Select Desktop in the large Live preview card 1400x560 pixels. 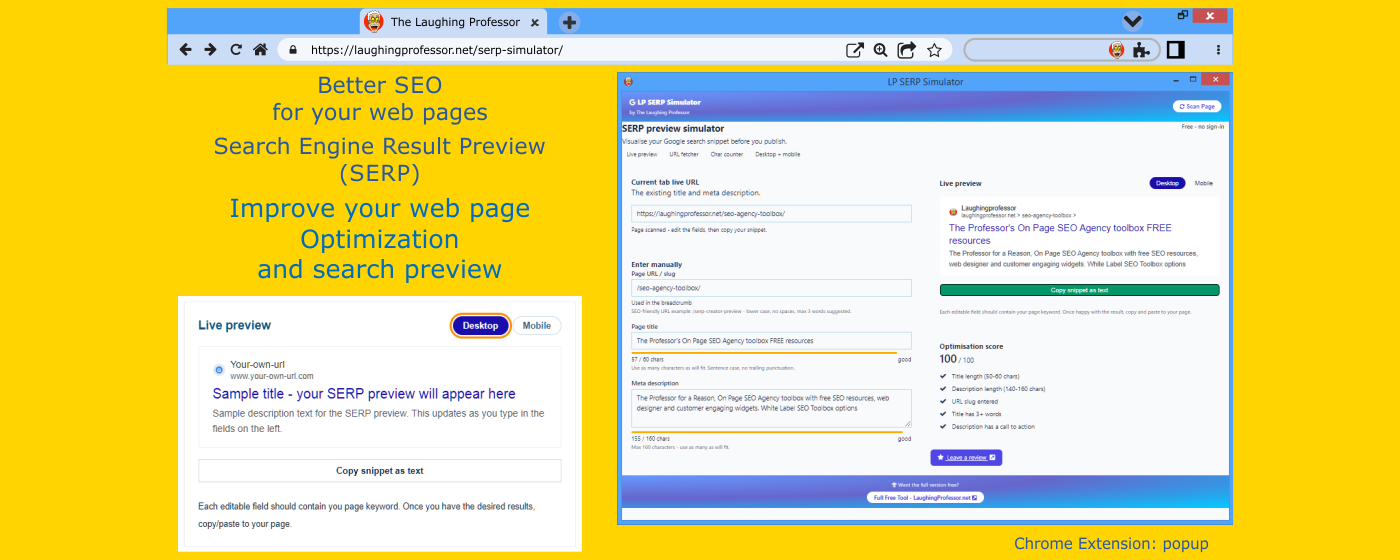click(480, 325)
